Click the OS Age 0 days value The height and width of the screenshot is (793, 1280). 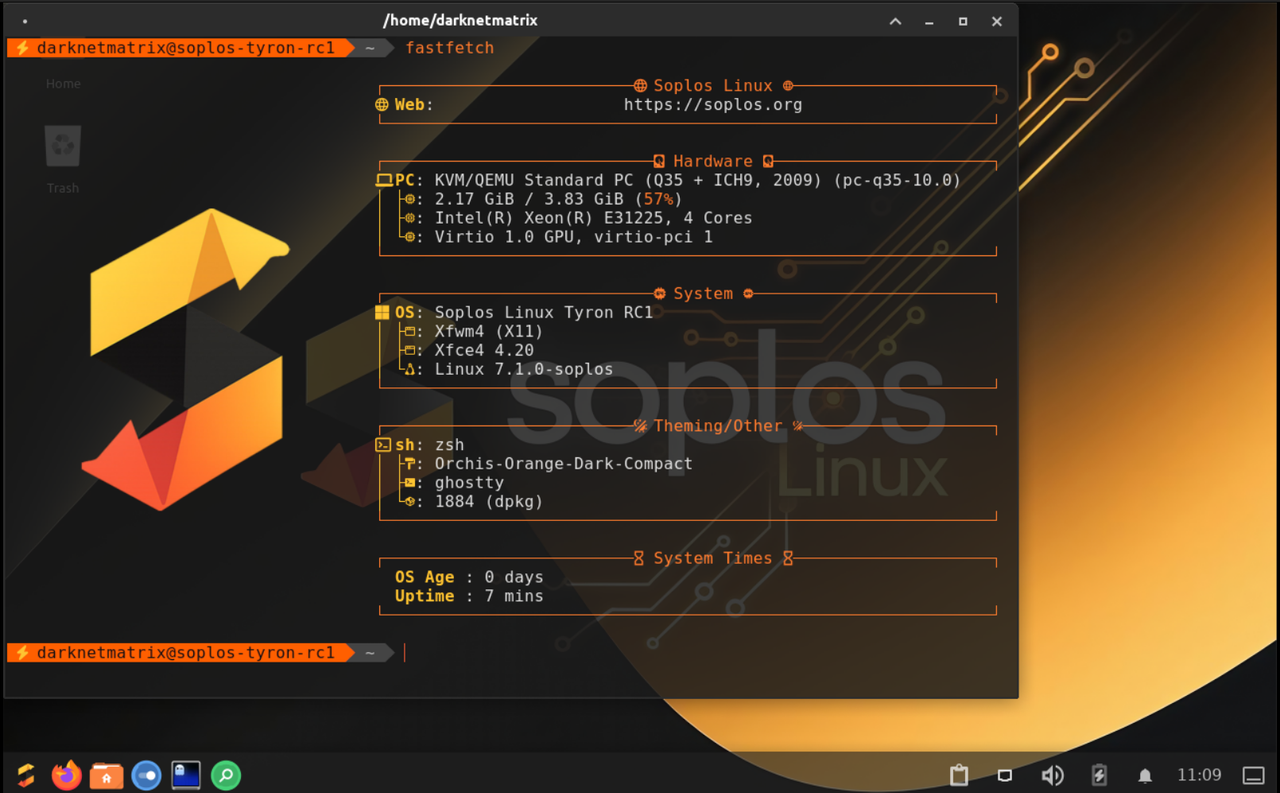[x=514, y=577]
